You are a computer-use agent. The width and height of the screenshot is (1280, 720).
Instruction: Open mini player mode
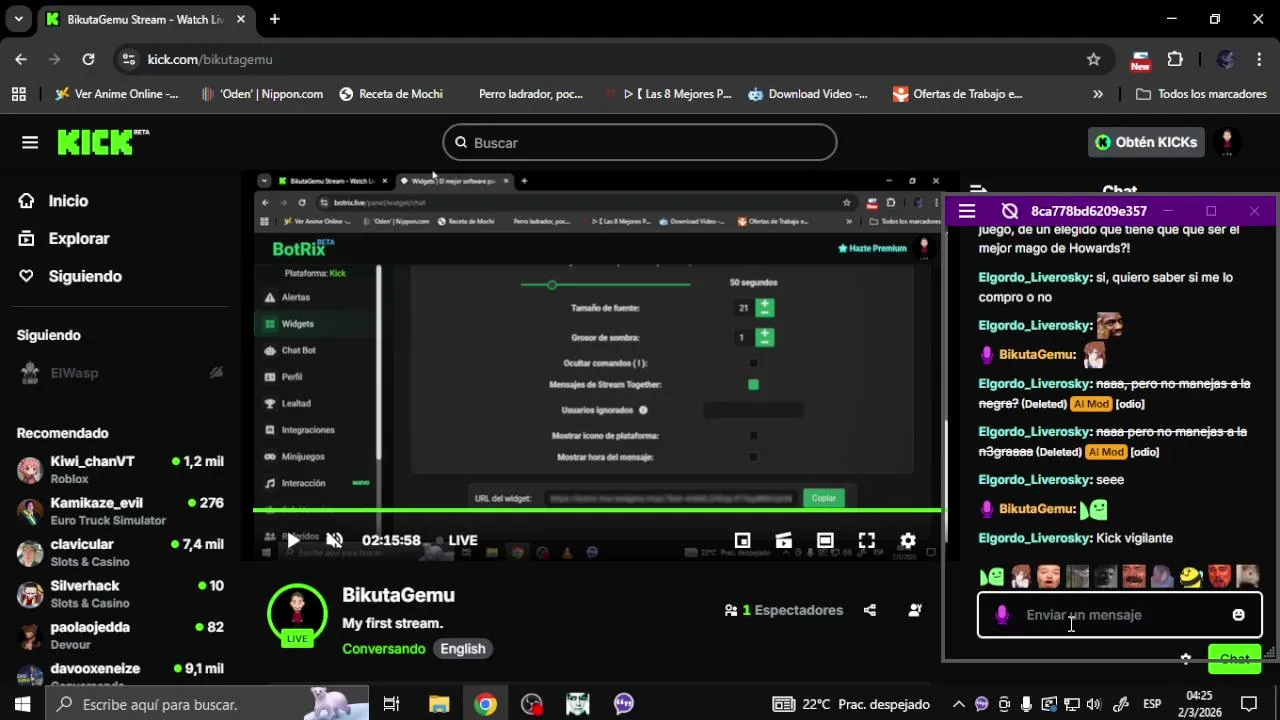click(742, 540)
